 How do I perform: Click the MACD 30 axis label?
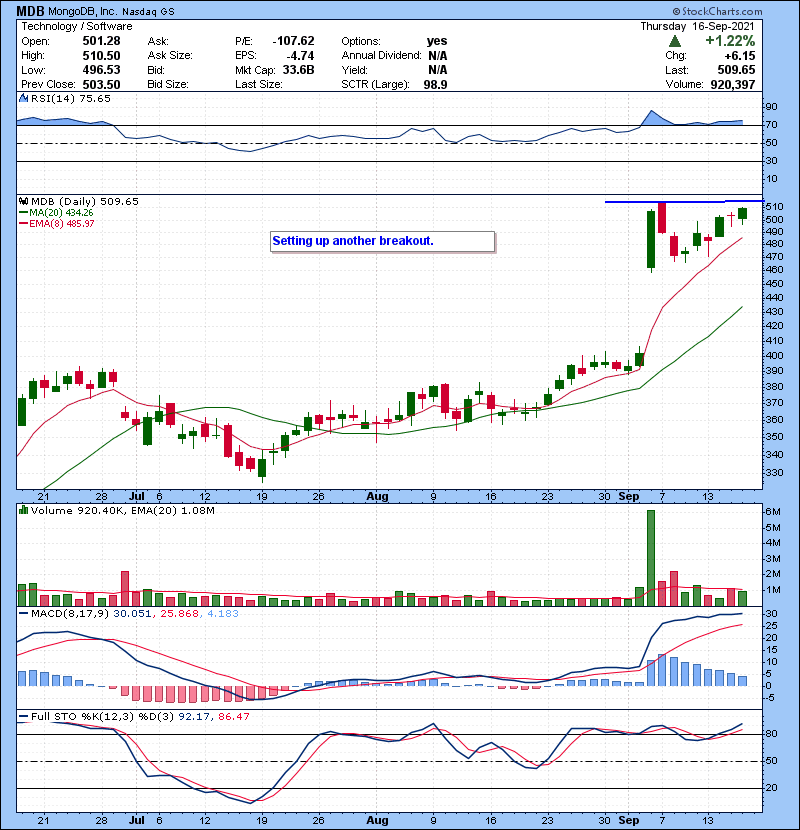pyautogui.click(x=771, y=614)
